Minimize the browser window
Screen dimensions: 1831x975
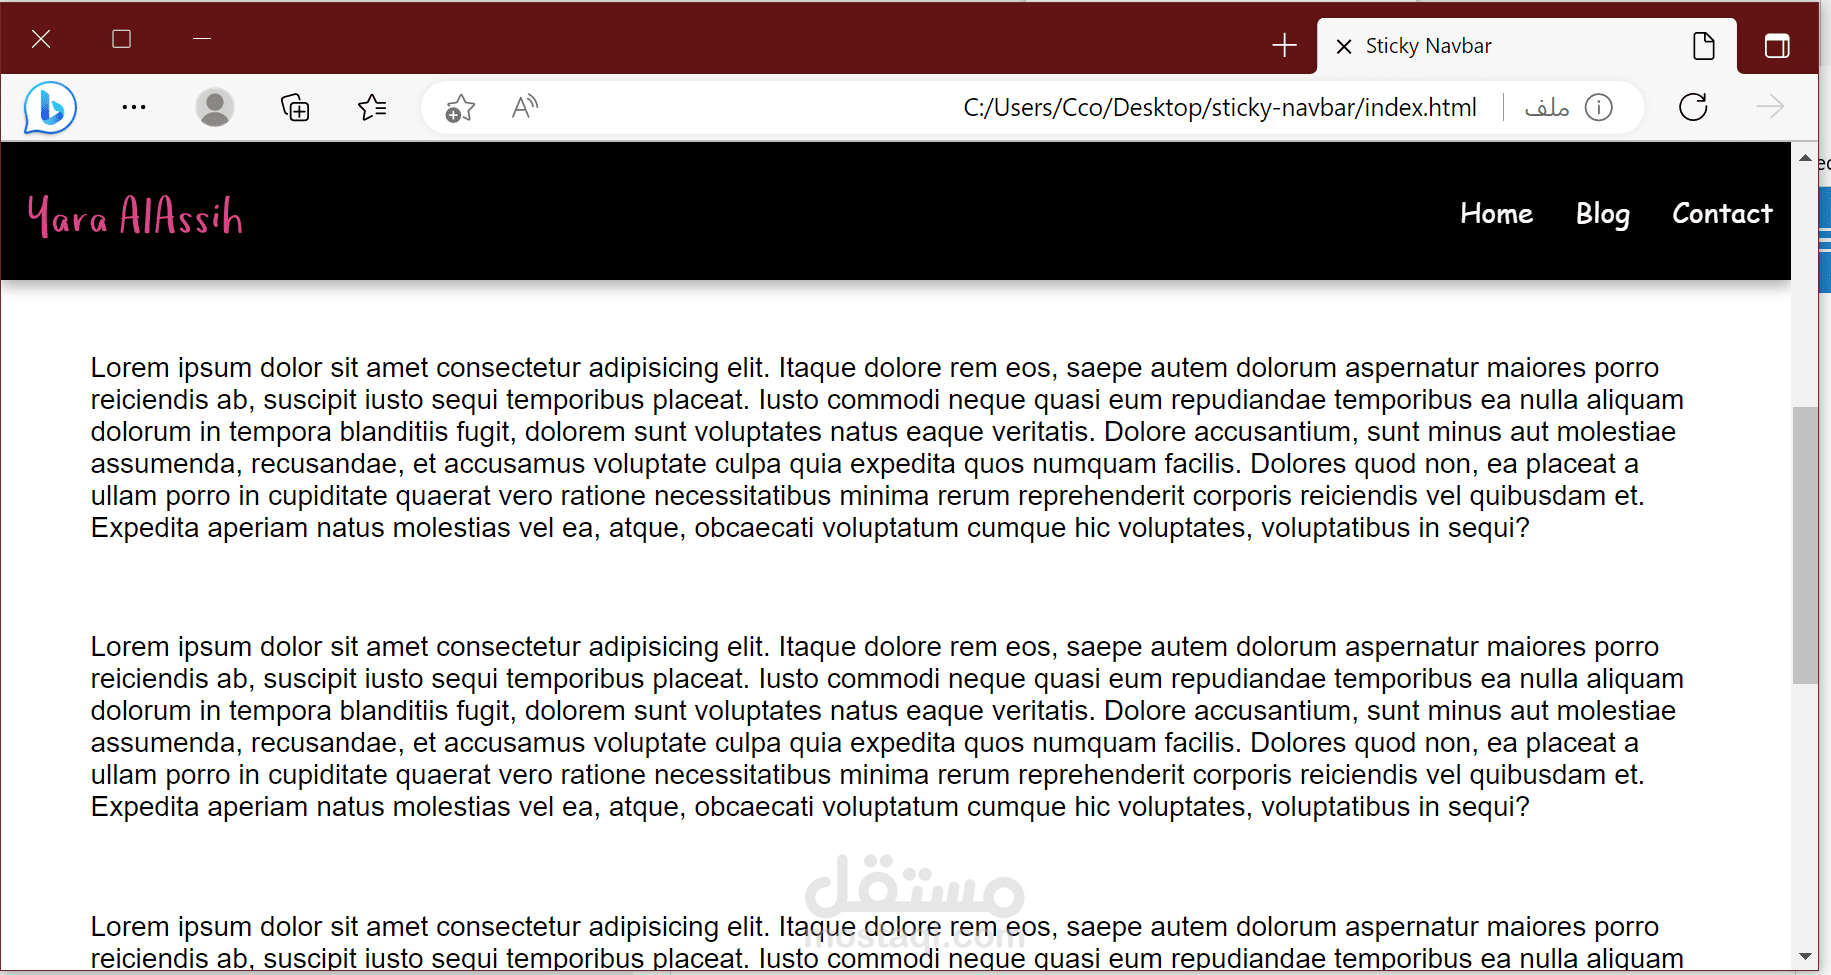[202, 39]
